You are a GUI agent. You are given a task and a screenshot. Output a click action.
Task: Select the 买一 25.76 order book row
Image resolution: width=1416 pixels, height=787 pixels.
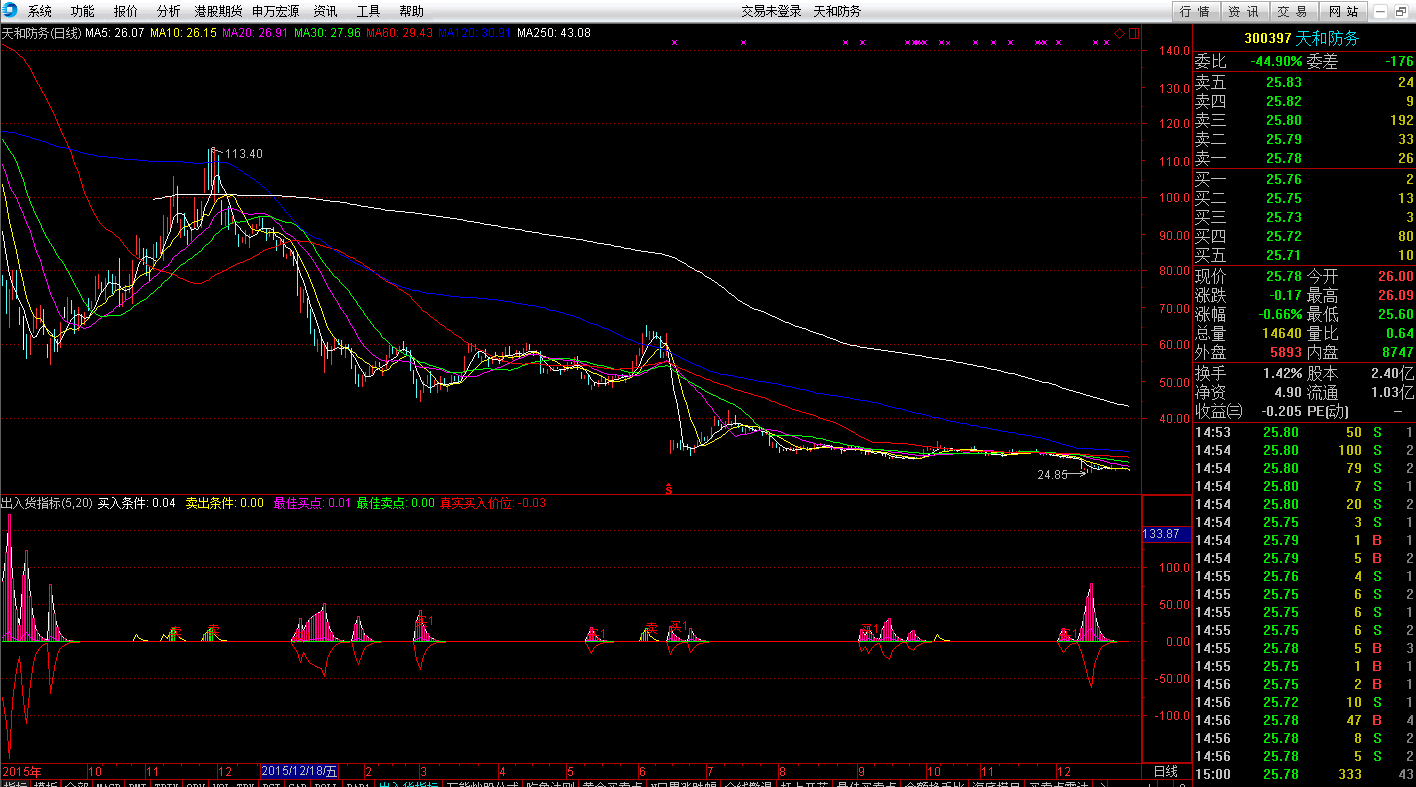pyautogui.click(x=1304, y=179)
